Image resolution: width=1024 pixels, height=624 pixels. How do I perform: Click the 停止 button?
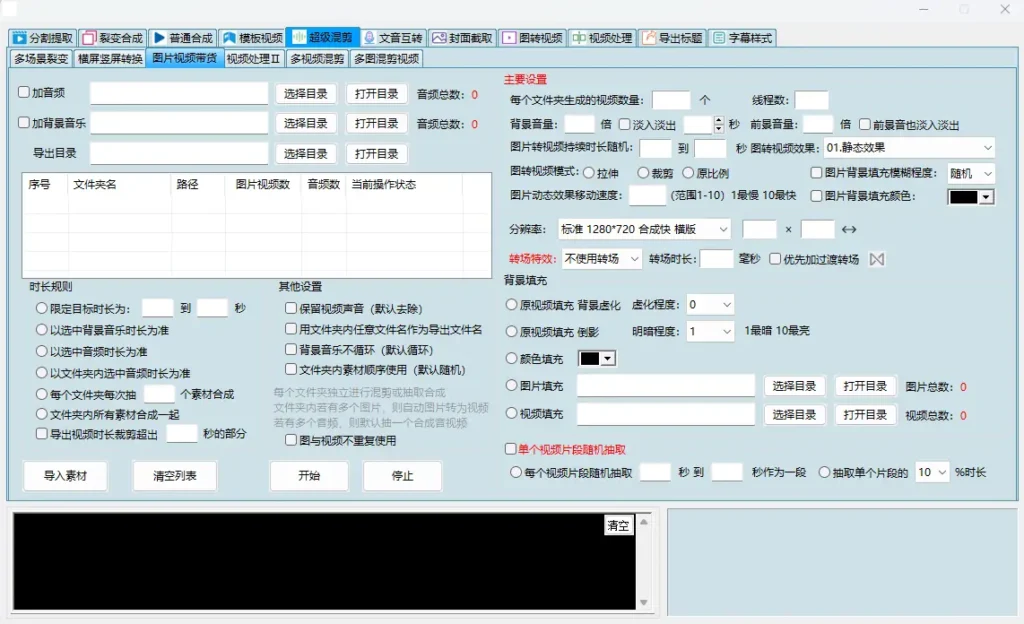(402, 476)
